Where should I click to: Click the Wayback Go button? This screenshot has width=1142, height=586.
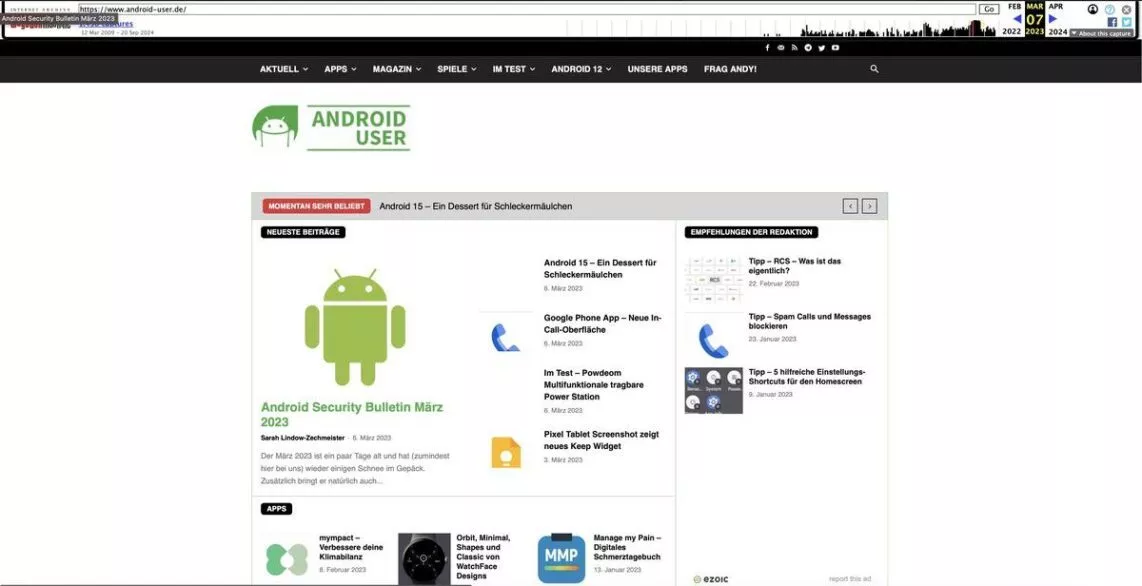(989, 9)
